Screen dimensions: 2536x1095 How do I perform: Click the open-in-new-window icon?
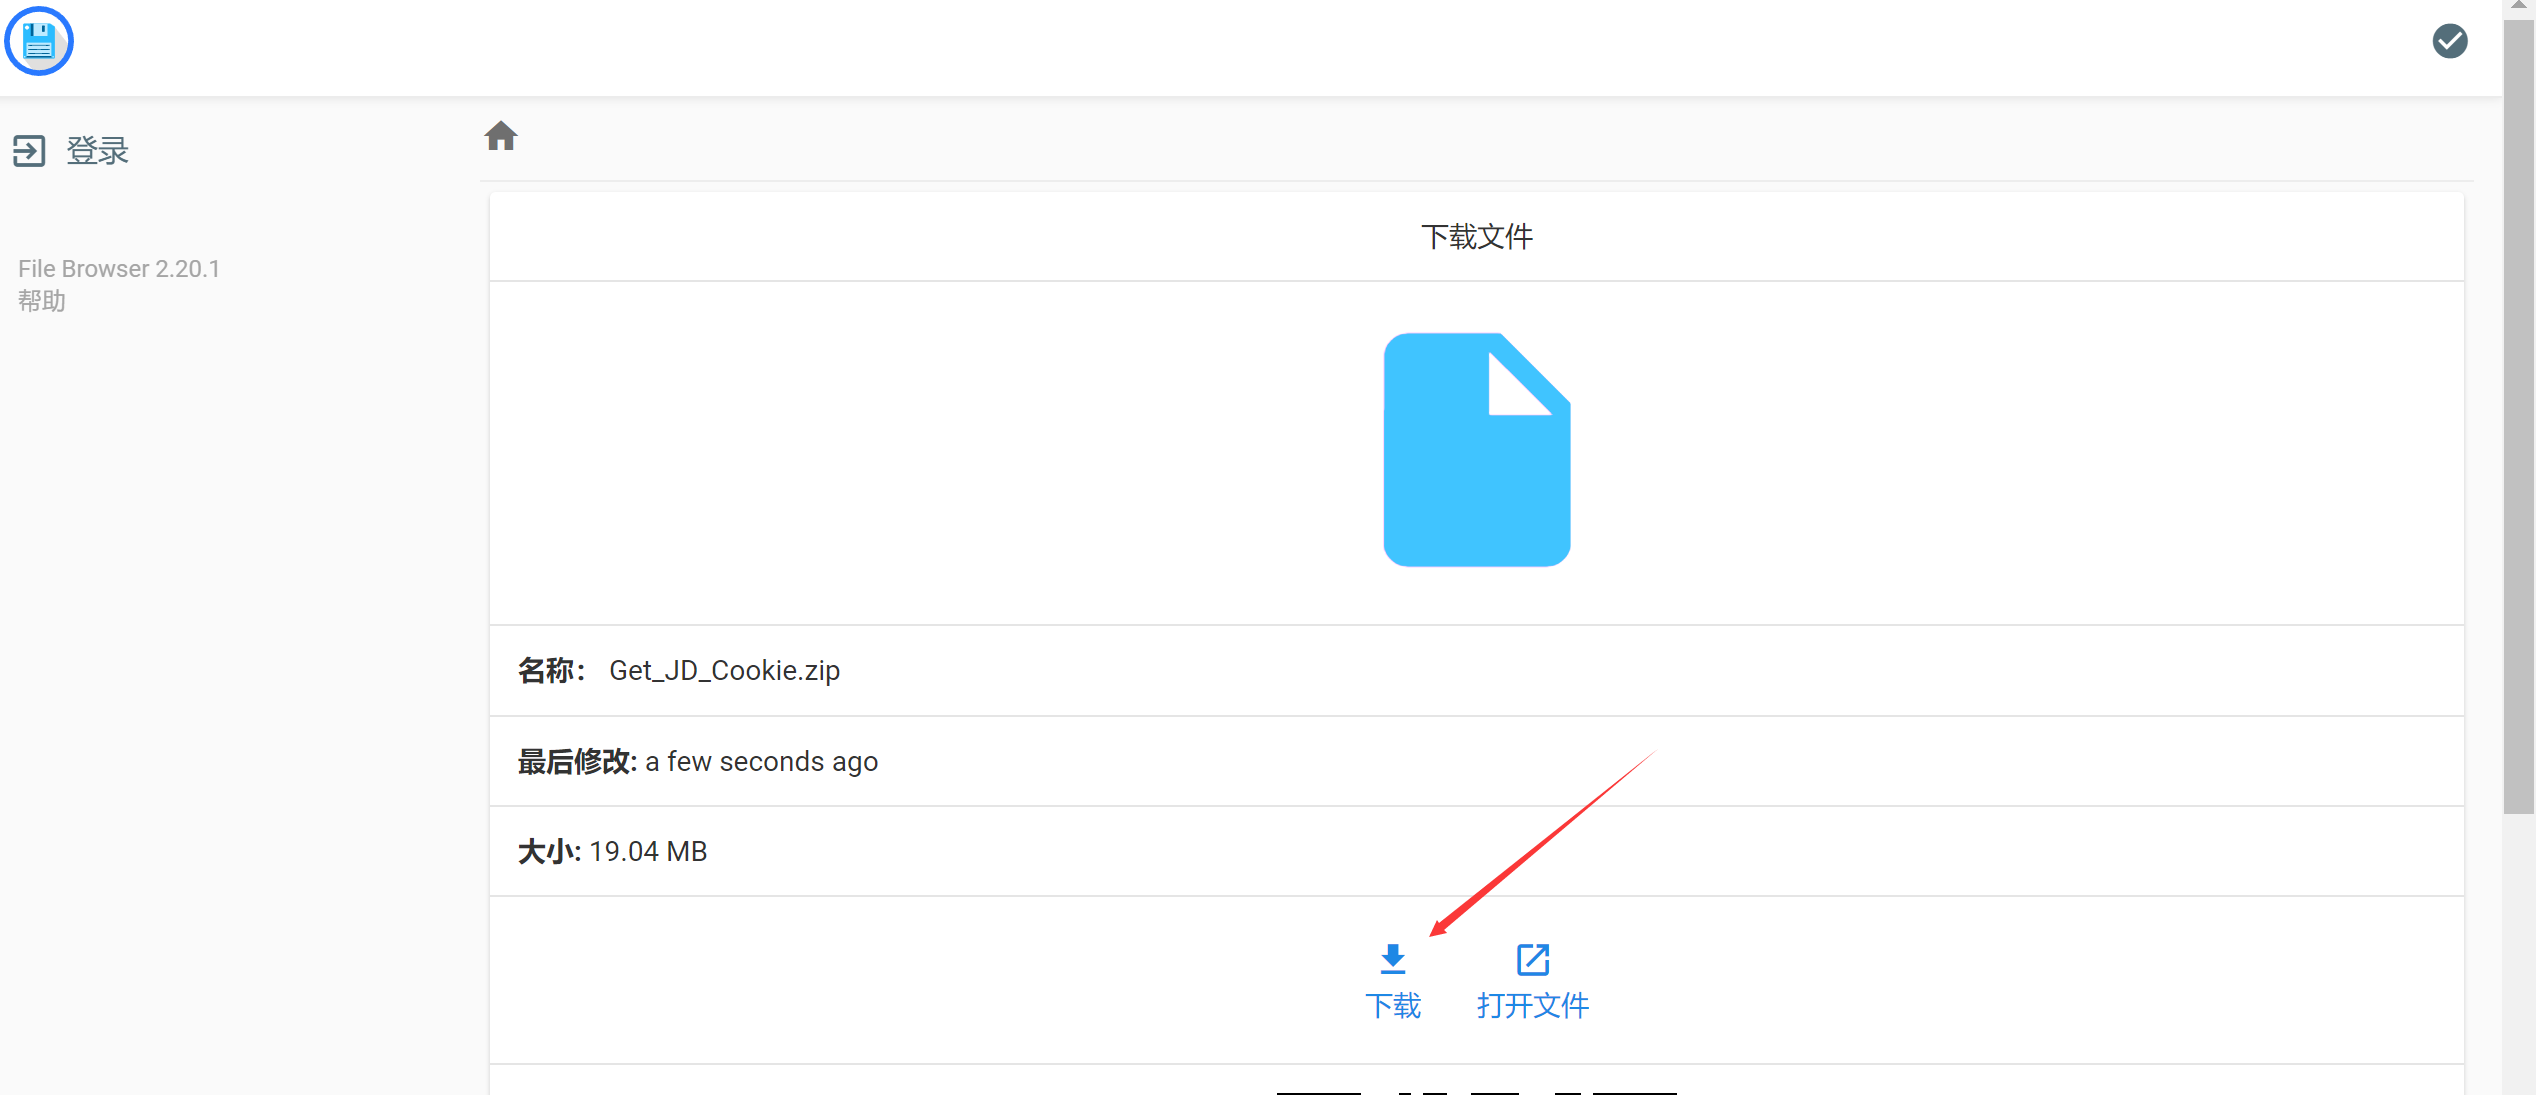pos(1532,959)
